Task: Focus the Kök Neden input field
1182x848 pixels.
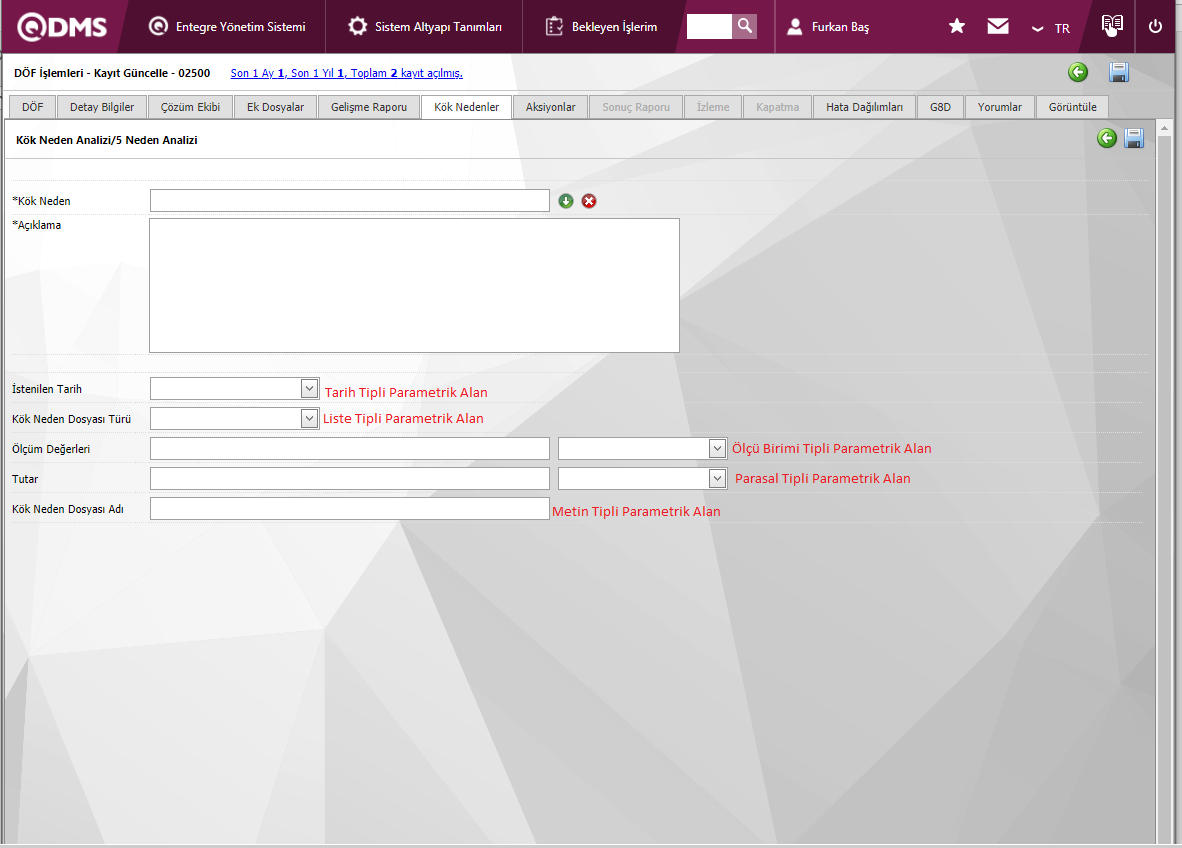Action: click(350, 201)
